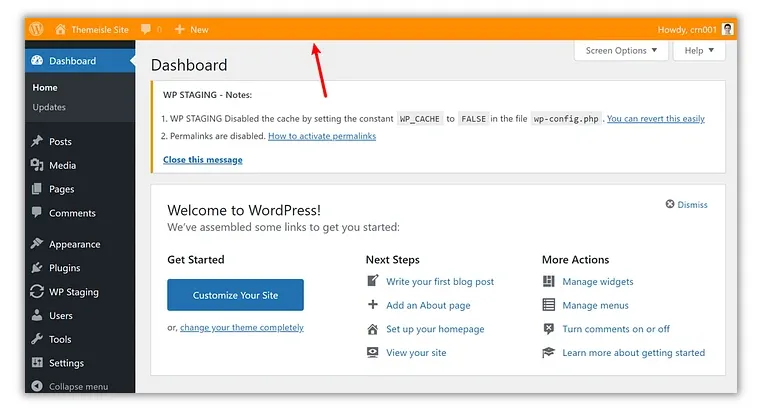The height and width of the screenshot is (409, 765).
Task: Open Write your first blog post link
Action: pos(440,282)
